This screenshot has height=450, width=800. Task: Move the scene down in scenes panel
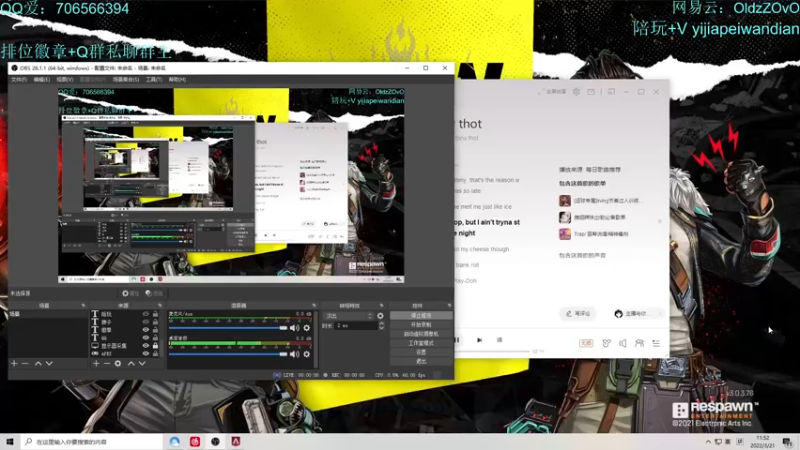click(49, 363)
